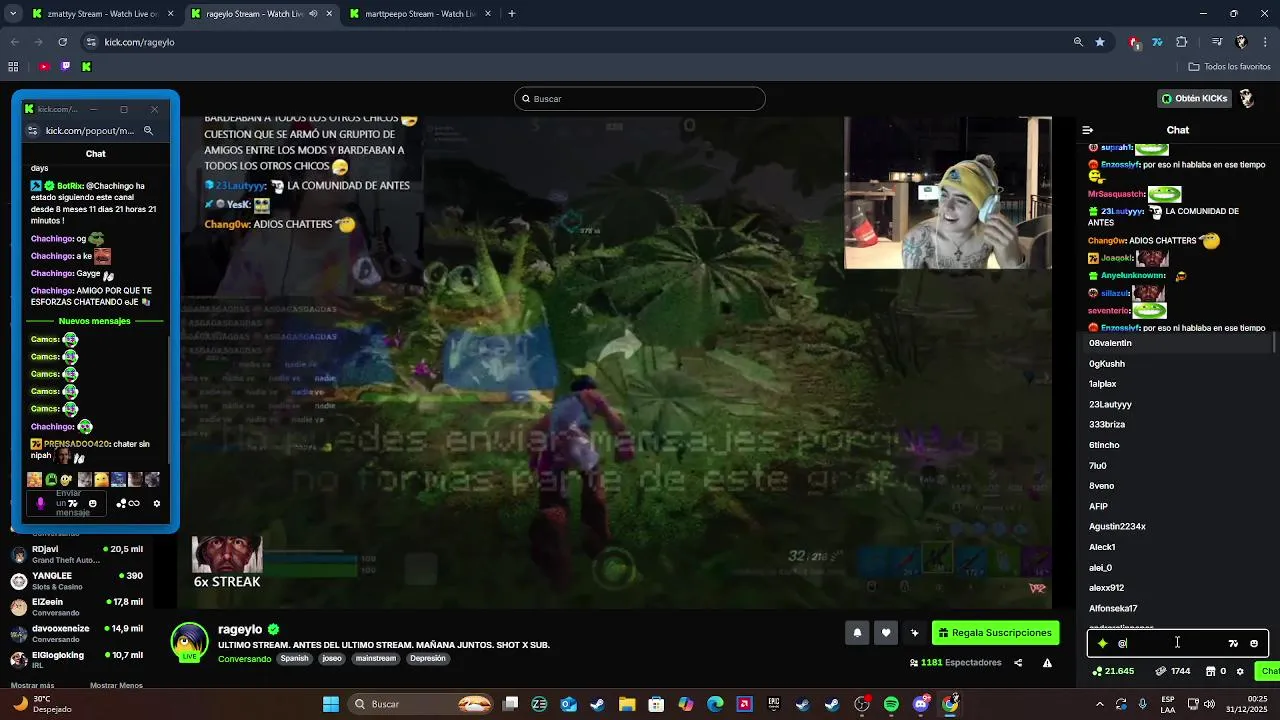Click Mostrar más in sidebar

(32, 685)
